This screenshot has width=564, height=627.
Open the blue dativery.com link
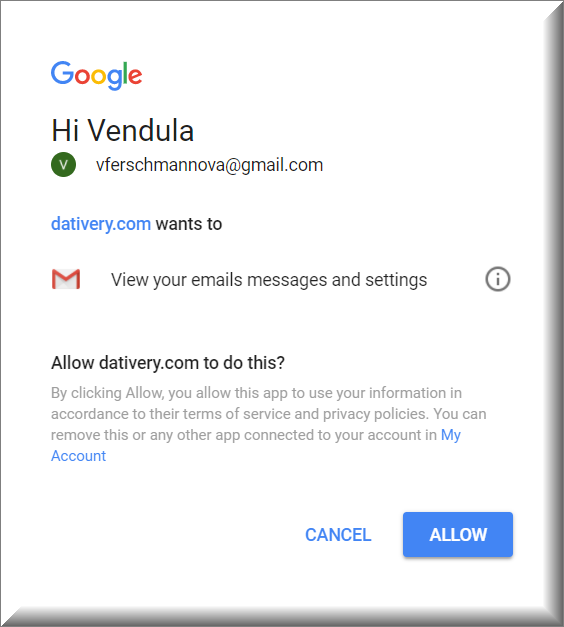pos(101,224)
